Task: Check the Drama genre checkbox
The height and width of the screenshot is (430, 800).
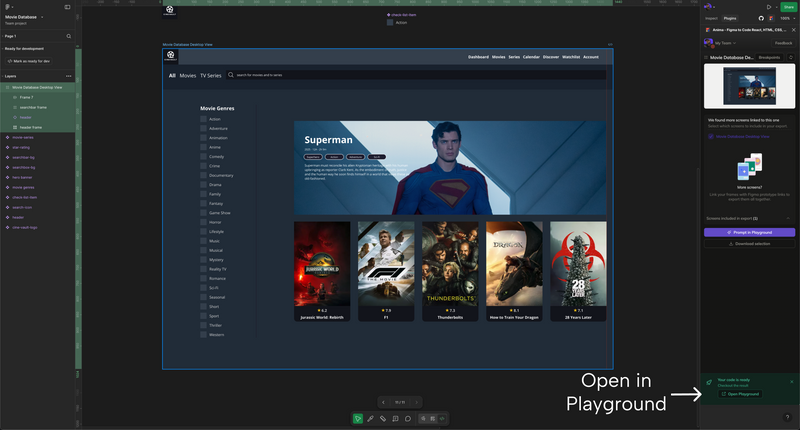Action: (x=204, y=185)
